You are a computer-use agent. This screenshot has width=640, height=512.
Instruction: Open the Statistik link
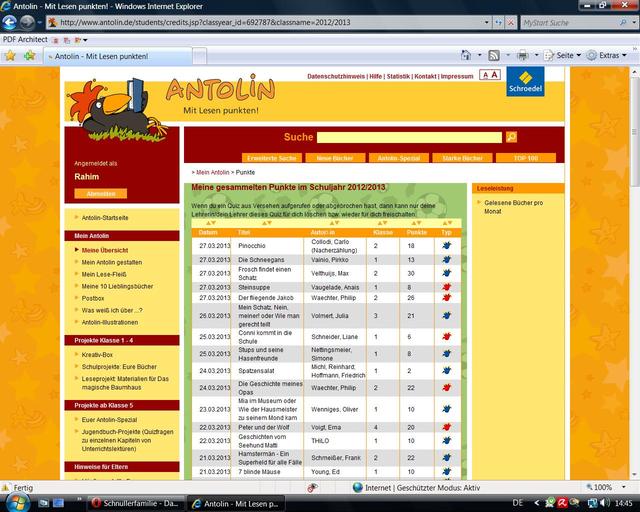pos(398,76)
